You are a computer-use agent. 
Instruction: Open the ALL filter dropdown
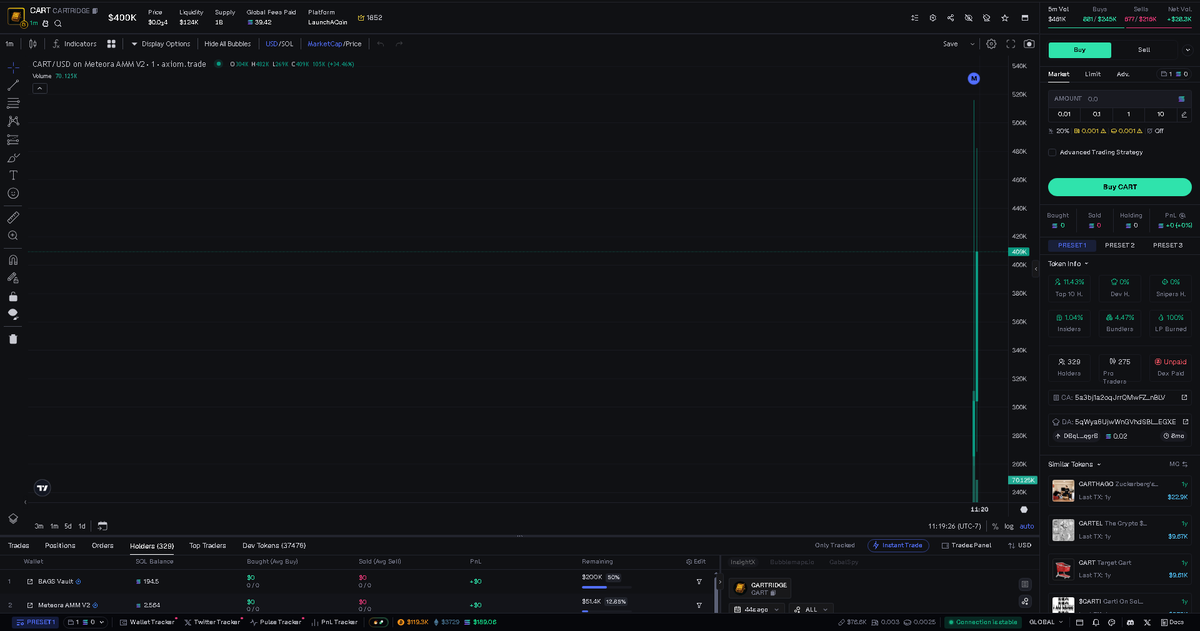click(811, 609)
